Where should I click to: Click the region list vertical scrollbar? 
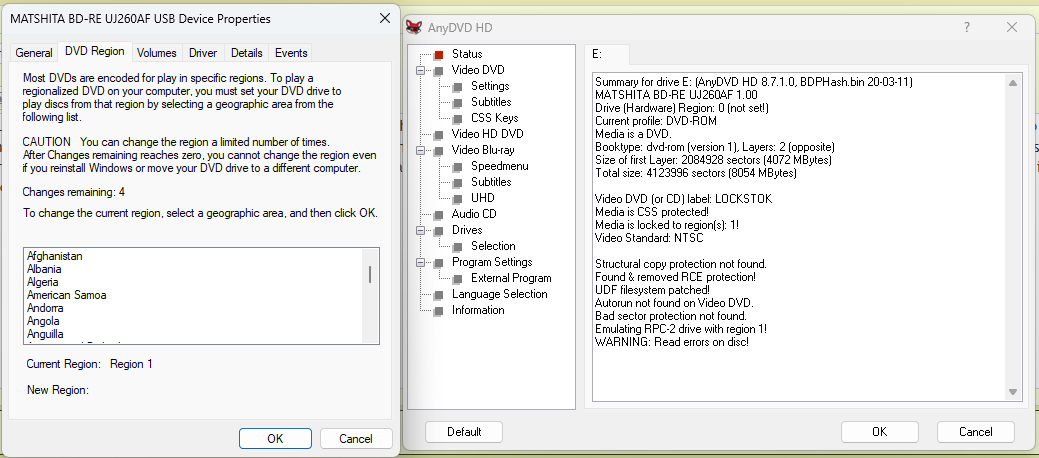[x=369, y=275]
